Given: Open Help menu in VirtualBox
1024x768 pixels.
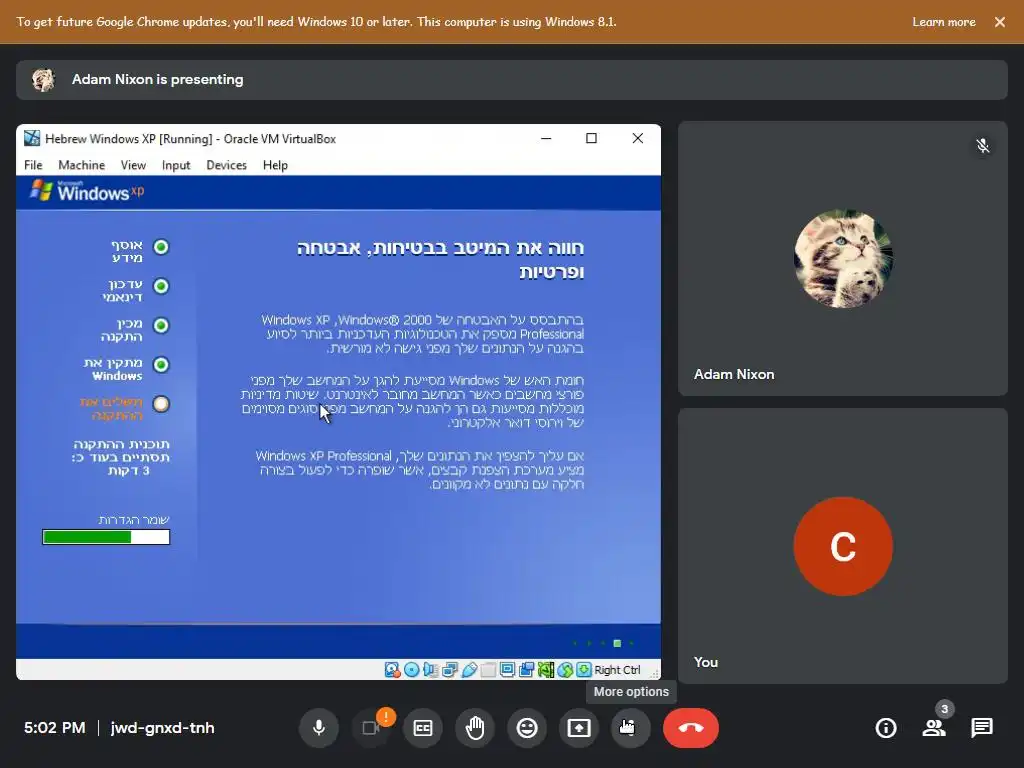Looking at the screenshot, I should pos(275,165).
